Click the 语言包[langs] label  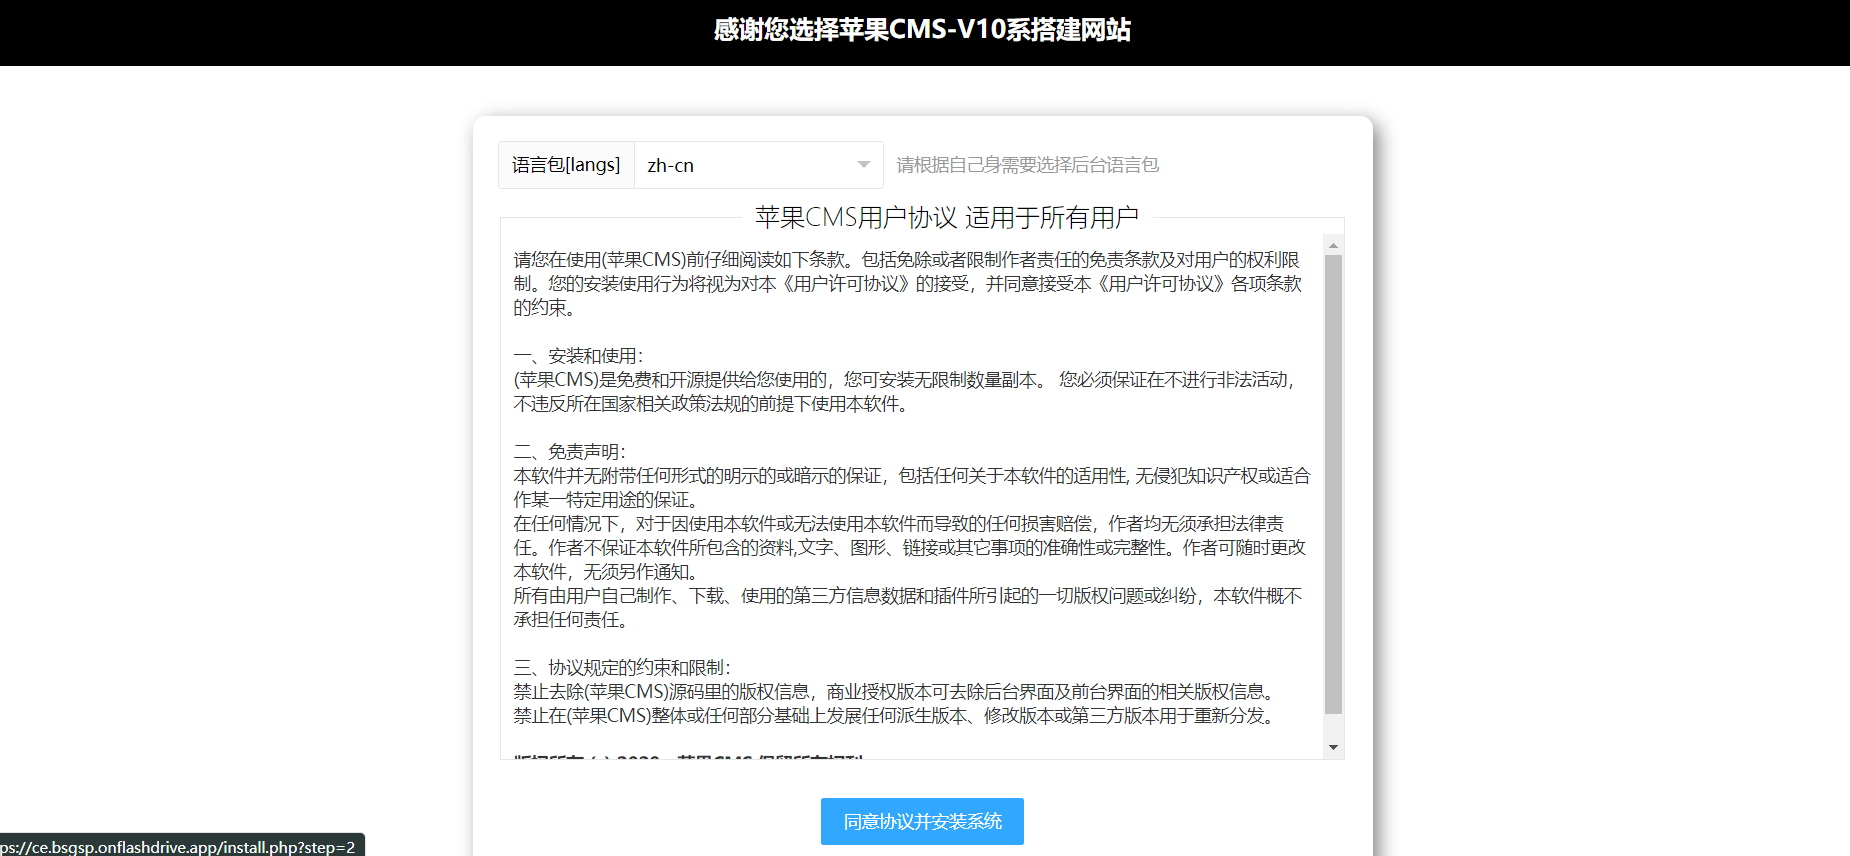coord(566,165)
